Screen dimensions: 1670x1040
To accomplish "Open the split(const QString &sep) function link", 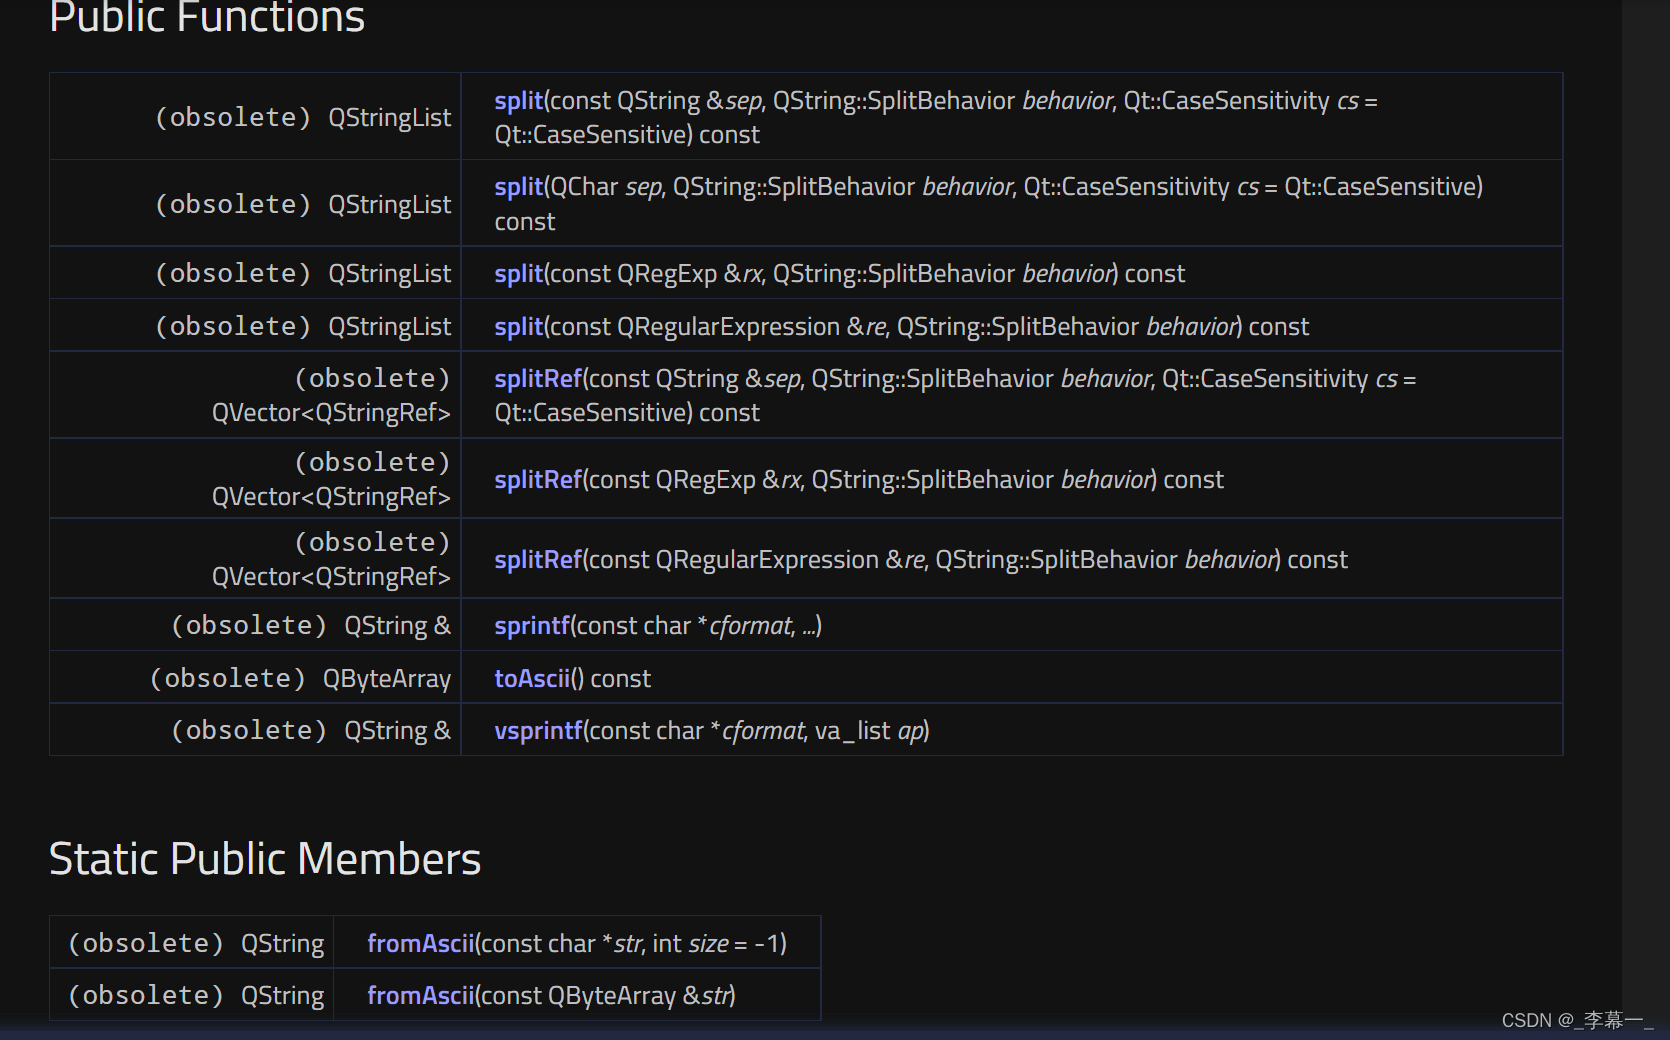I will tap(518, 101).
